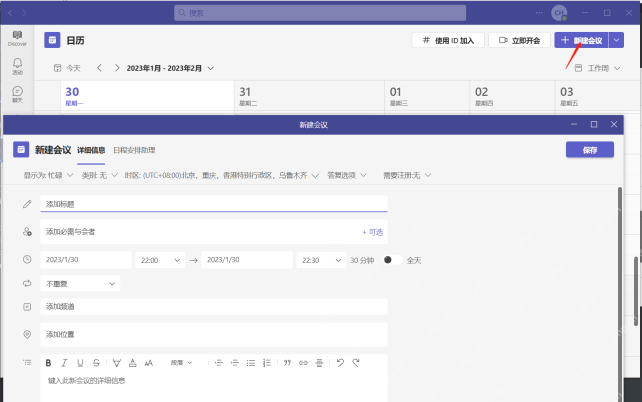Switch to the Details tab

[91, 150]
